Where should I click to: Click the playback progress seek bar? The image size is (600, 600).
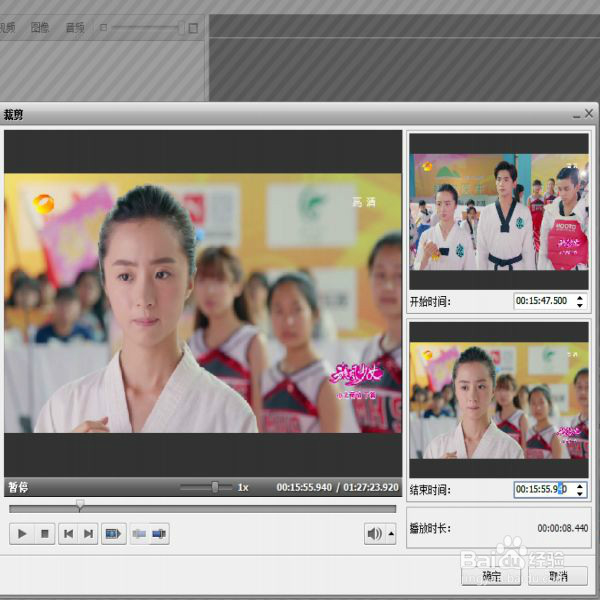pyautogui.click(x=202, y=509)
